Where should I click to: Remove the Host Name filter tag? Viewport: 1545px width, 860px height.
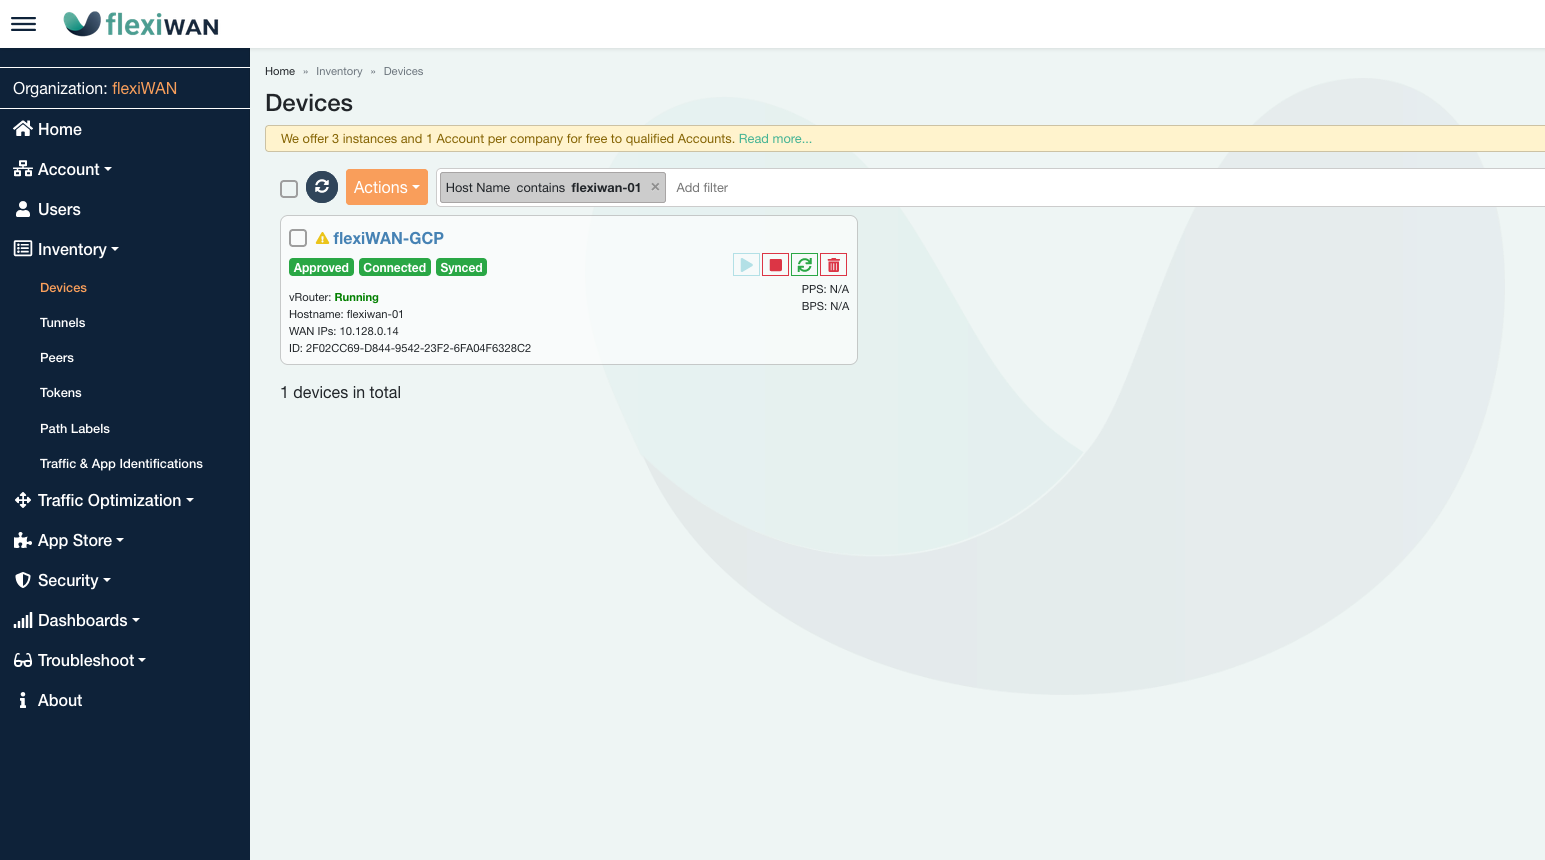pyautogui.click(x=655, y=187)
